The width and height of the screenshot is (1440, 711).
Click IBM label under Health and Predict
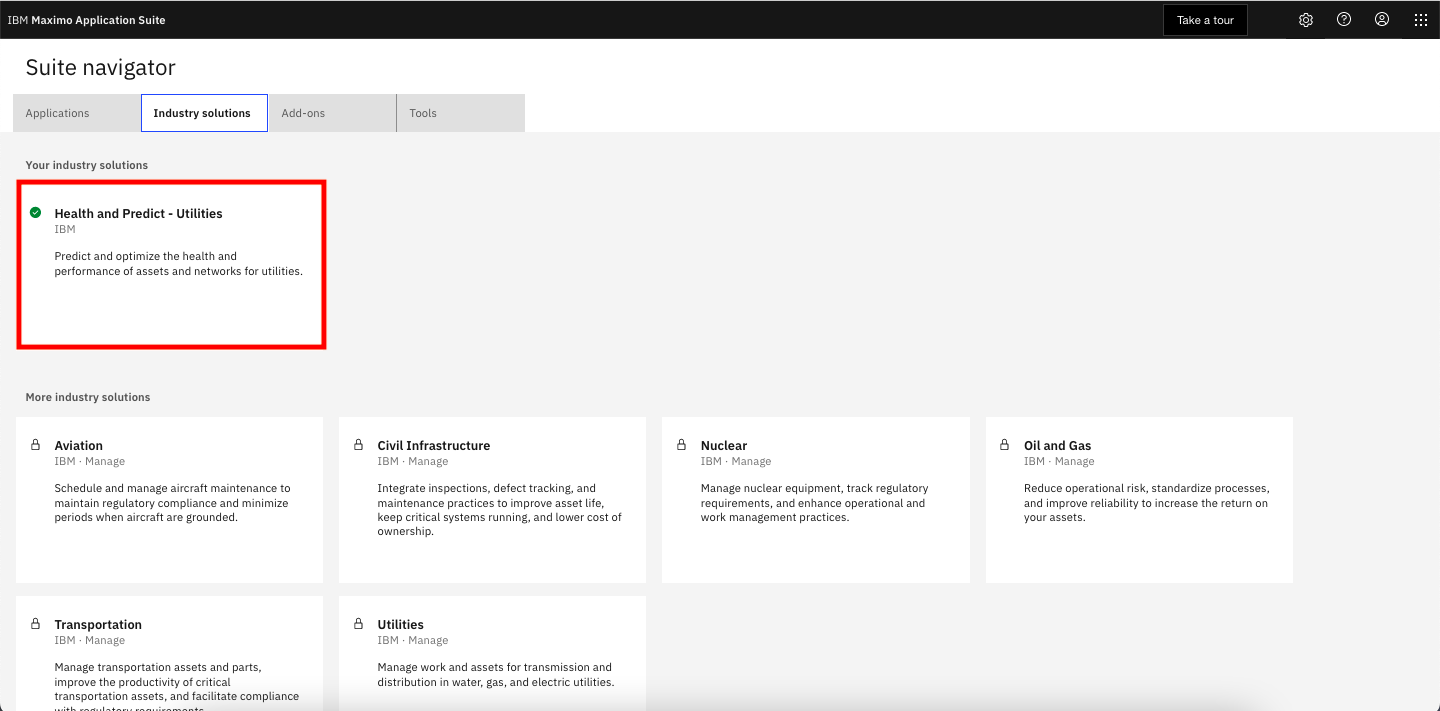65,230
